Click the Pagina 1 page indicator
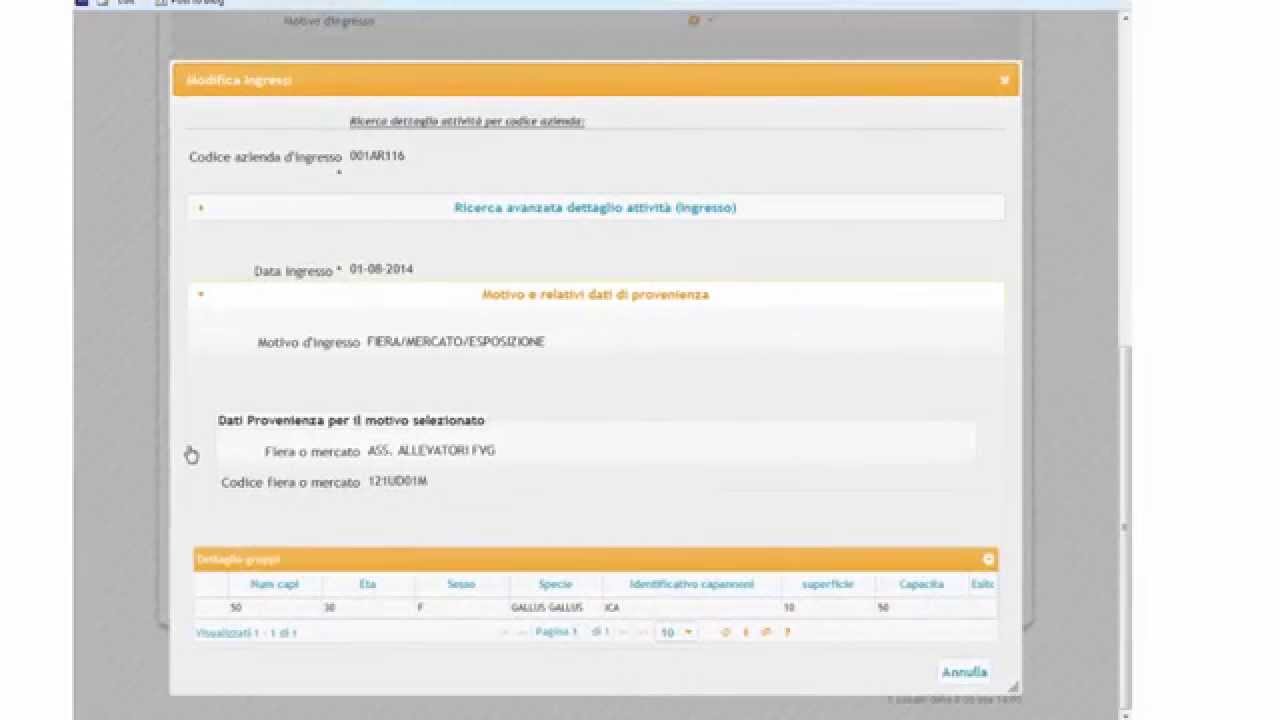 tap(556, 632)
